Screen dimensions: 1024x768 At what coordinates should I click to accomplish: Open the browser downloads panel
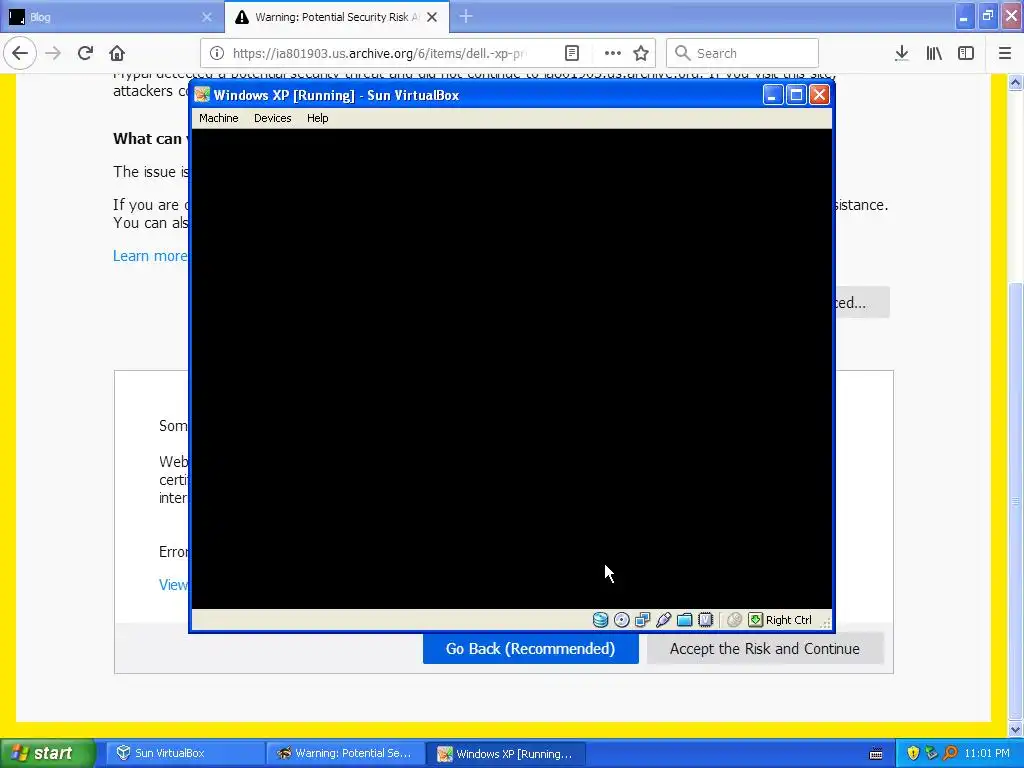click(902, 53)
